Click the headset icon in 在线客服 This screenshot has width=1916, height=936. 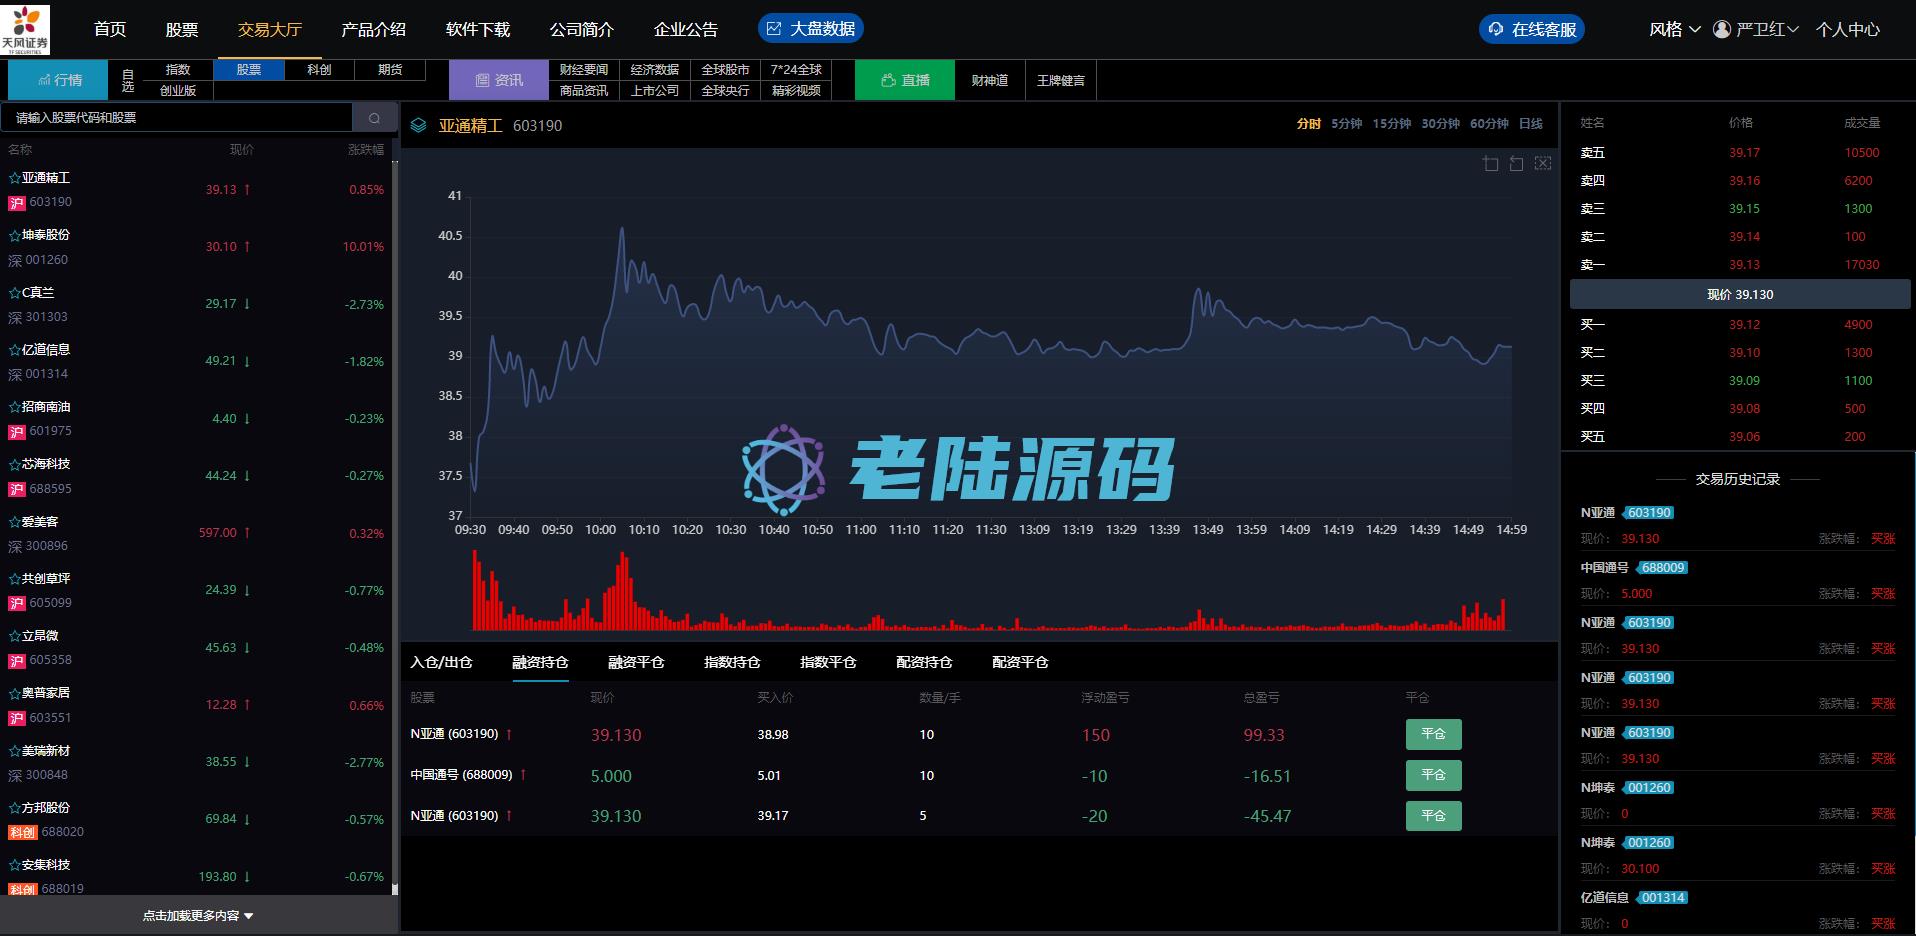pyautogui.click(x=1496, y=29)
